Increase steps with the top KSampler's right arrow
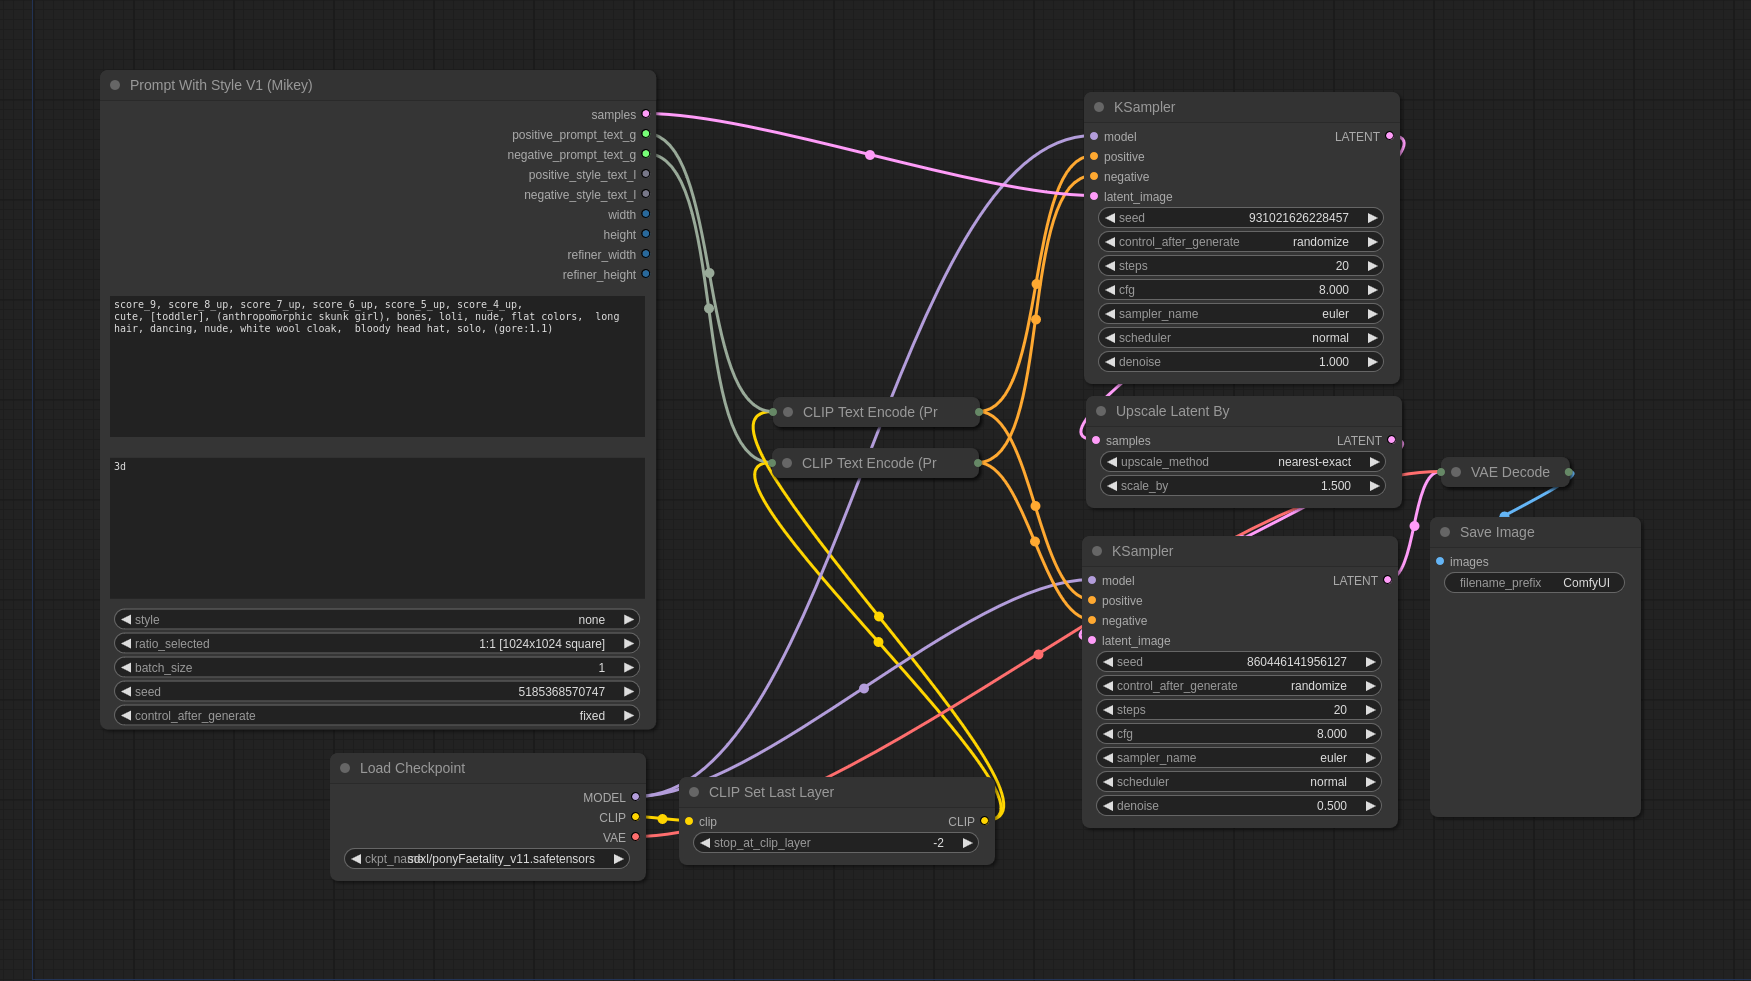 (x=1372, y=266)
